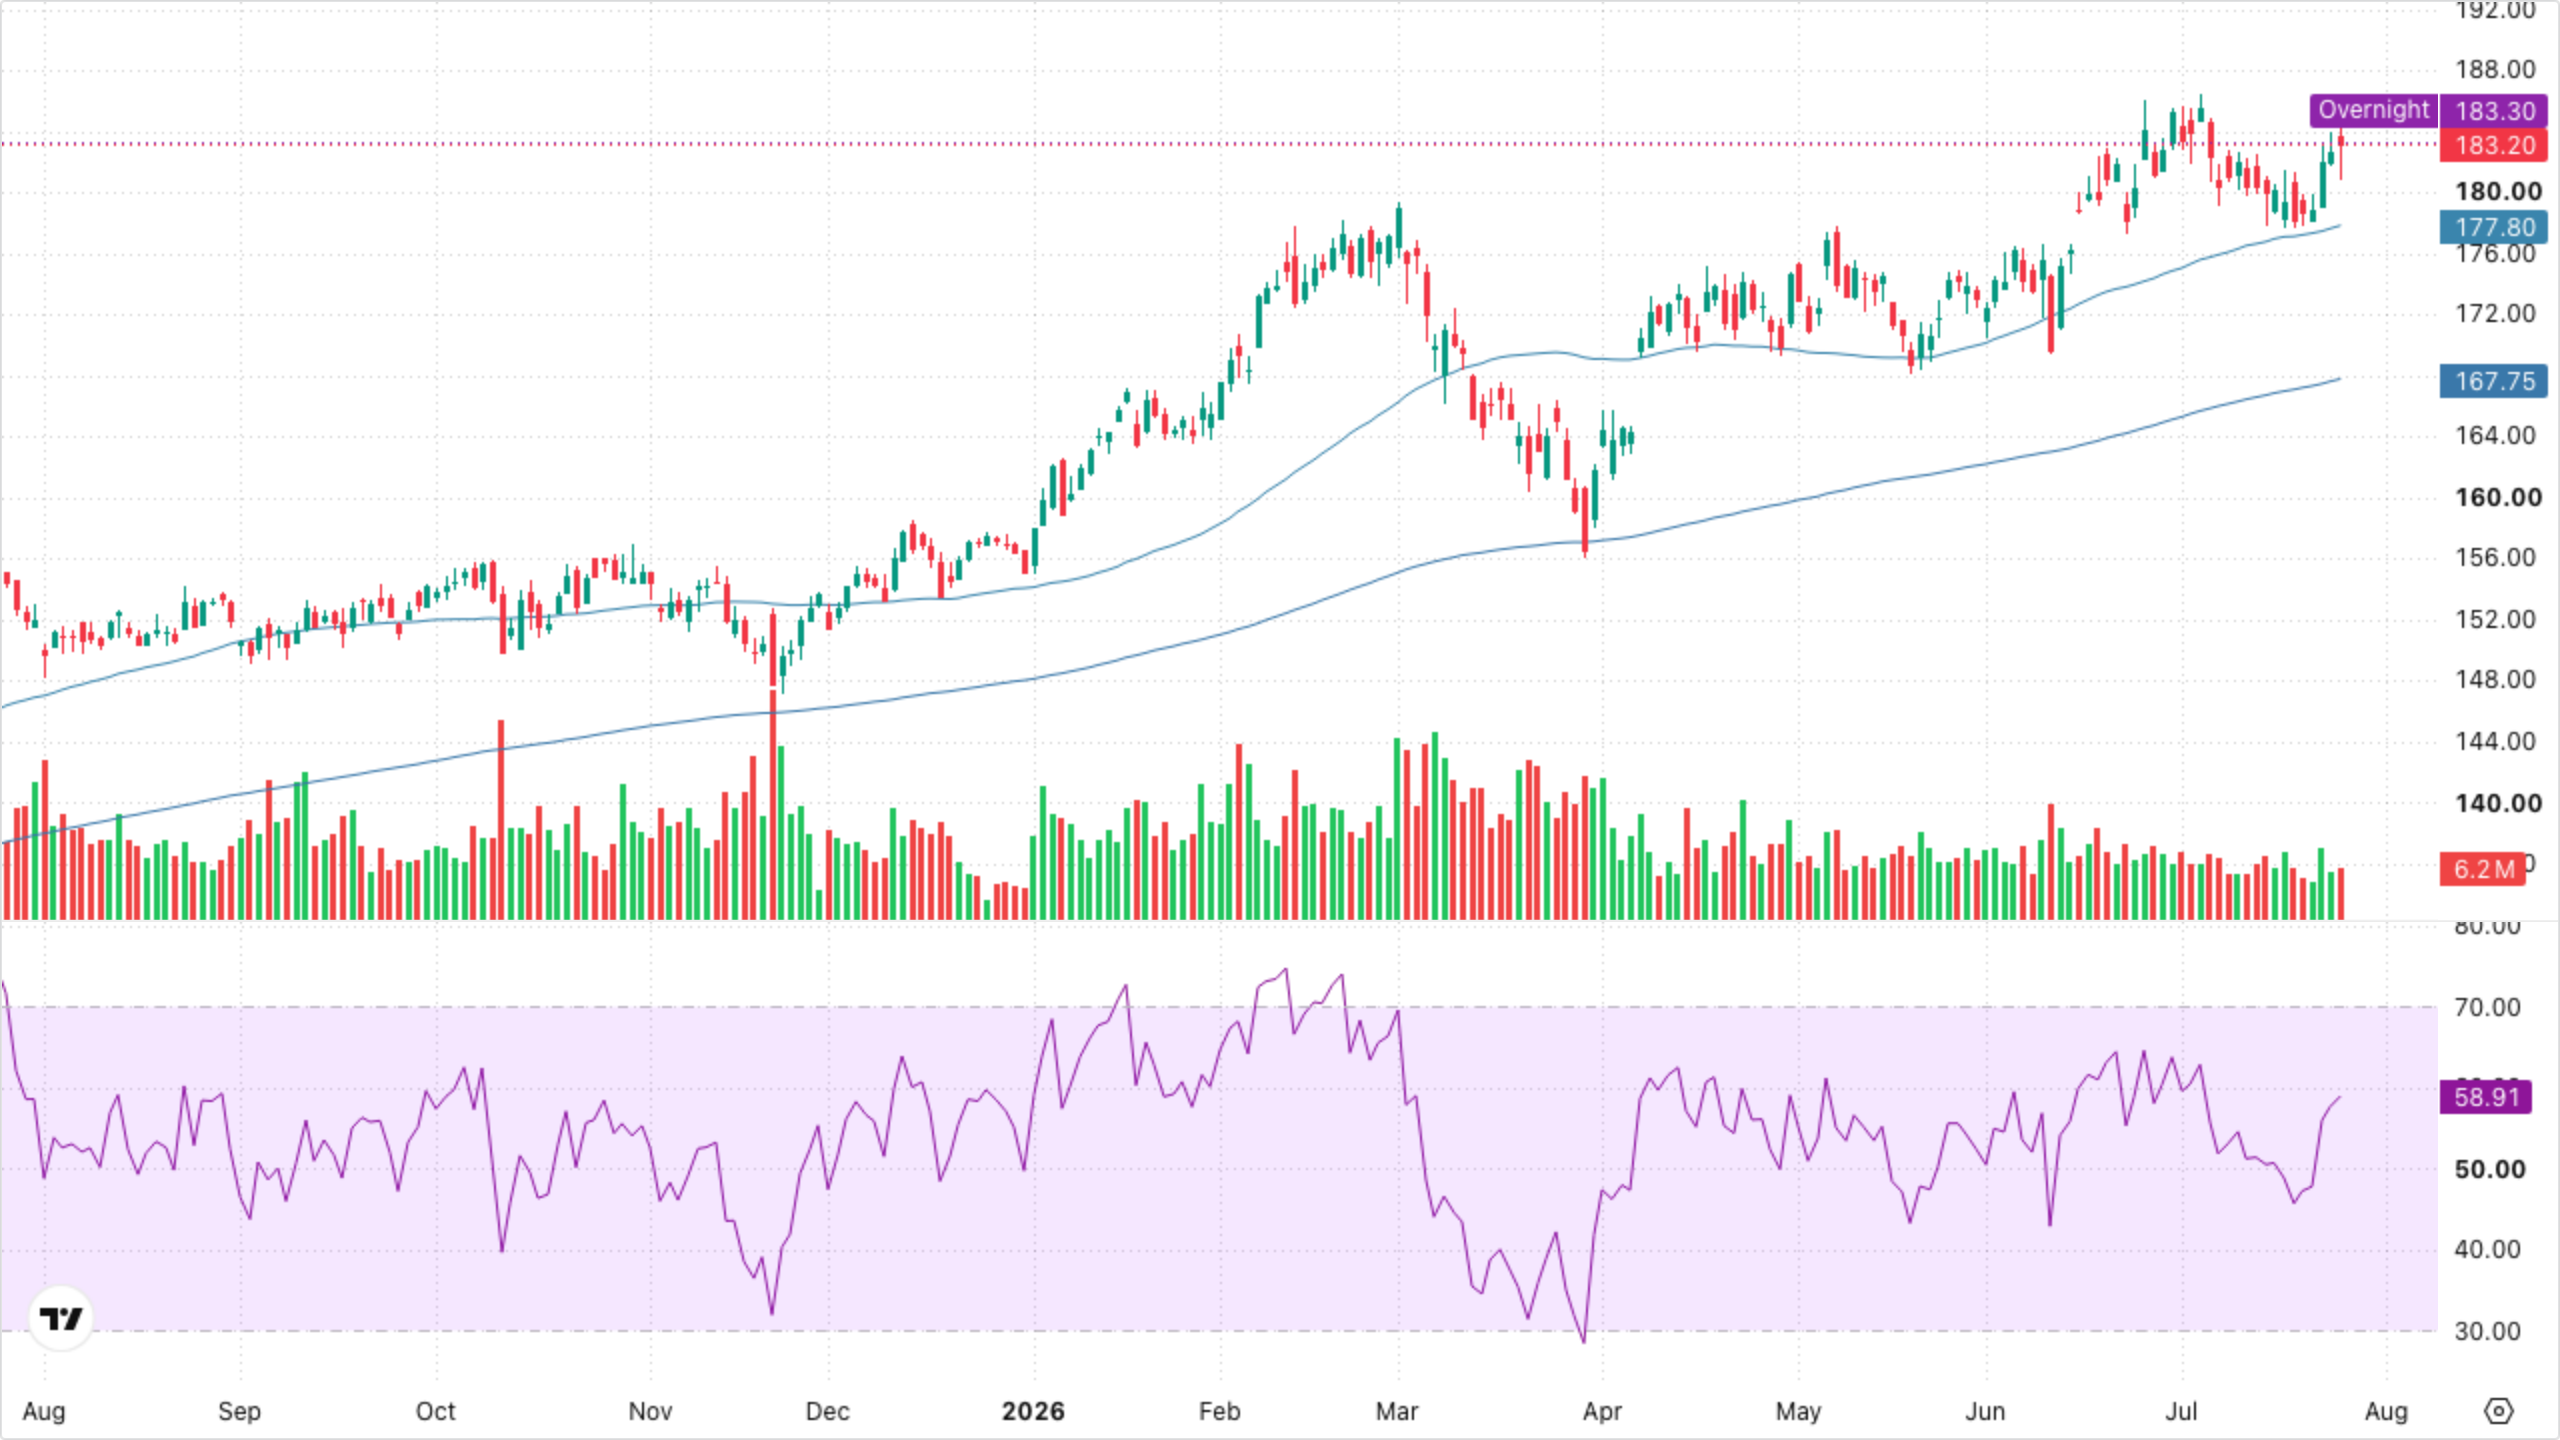Click the Aug label at left of time axis

pyautogui.click(x=44, y=1411)
